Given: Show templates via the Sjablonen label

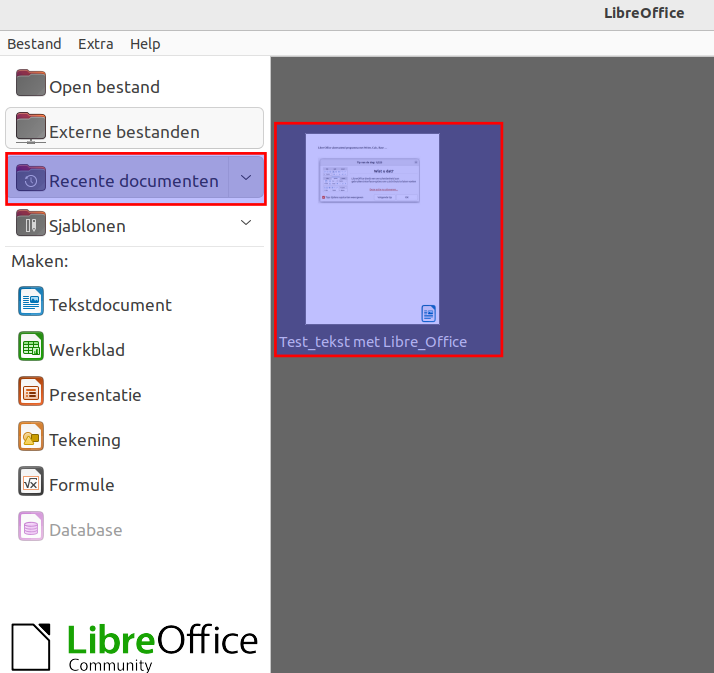Looking at the screenshot, I should pyautogui.click(x=87, y=226).
